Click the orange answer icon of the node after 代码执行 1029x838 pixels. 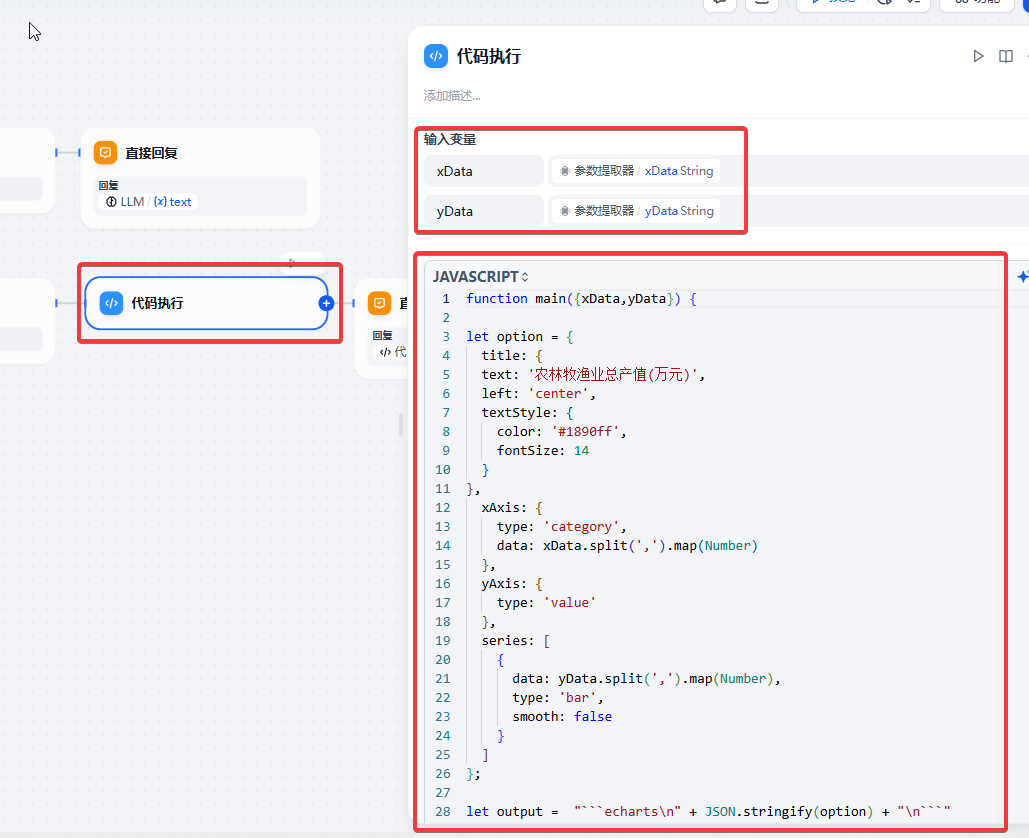[379, 303]
